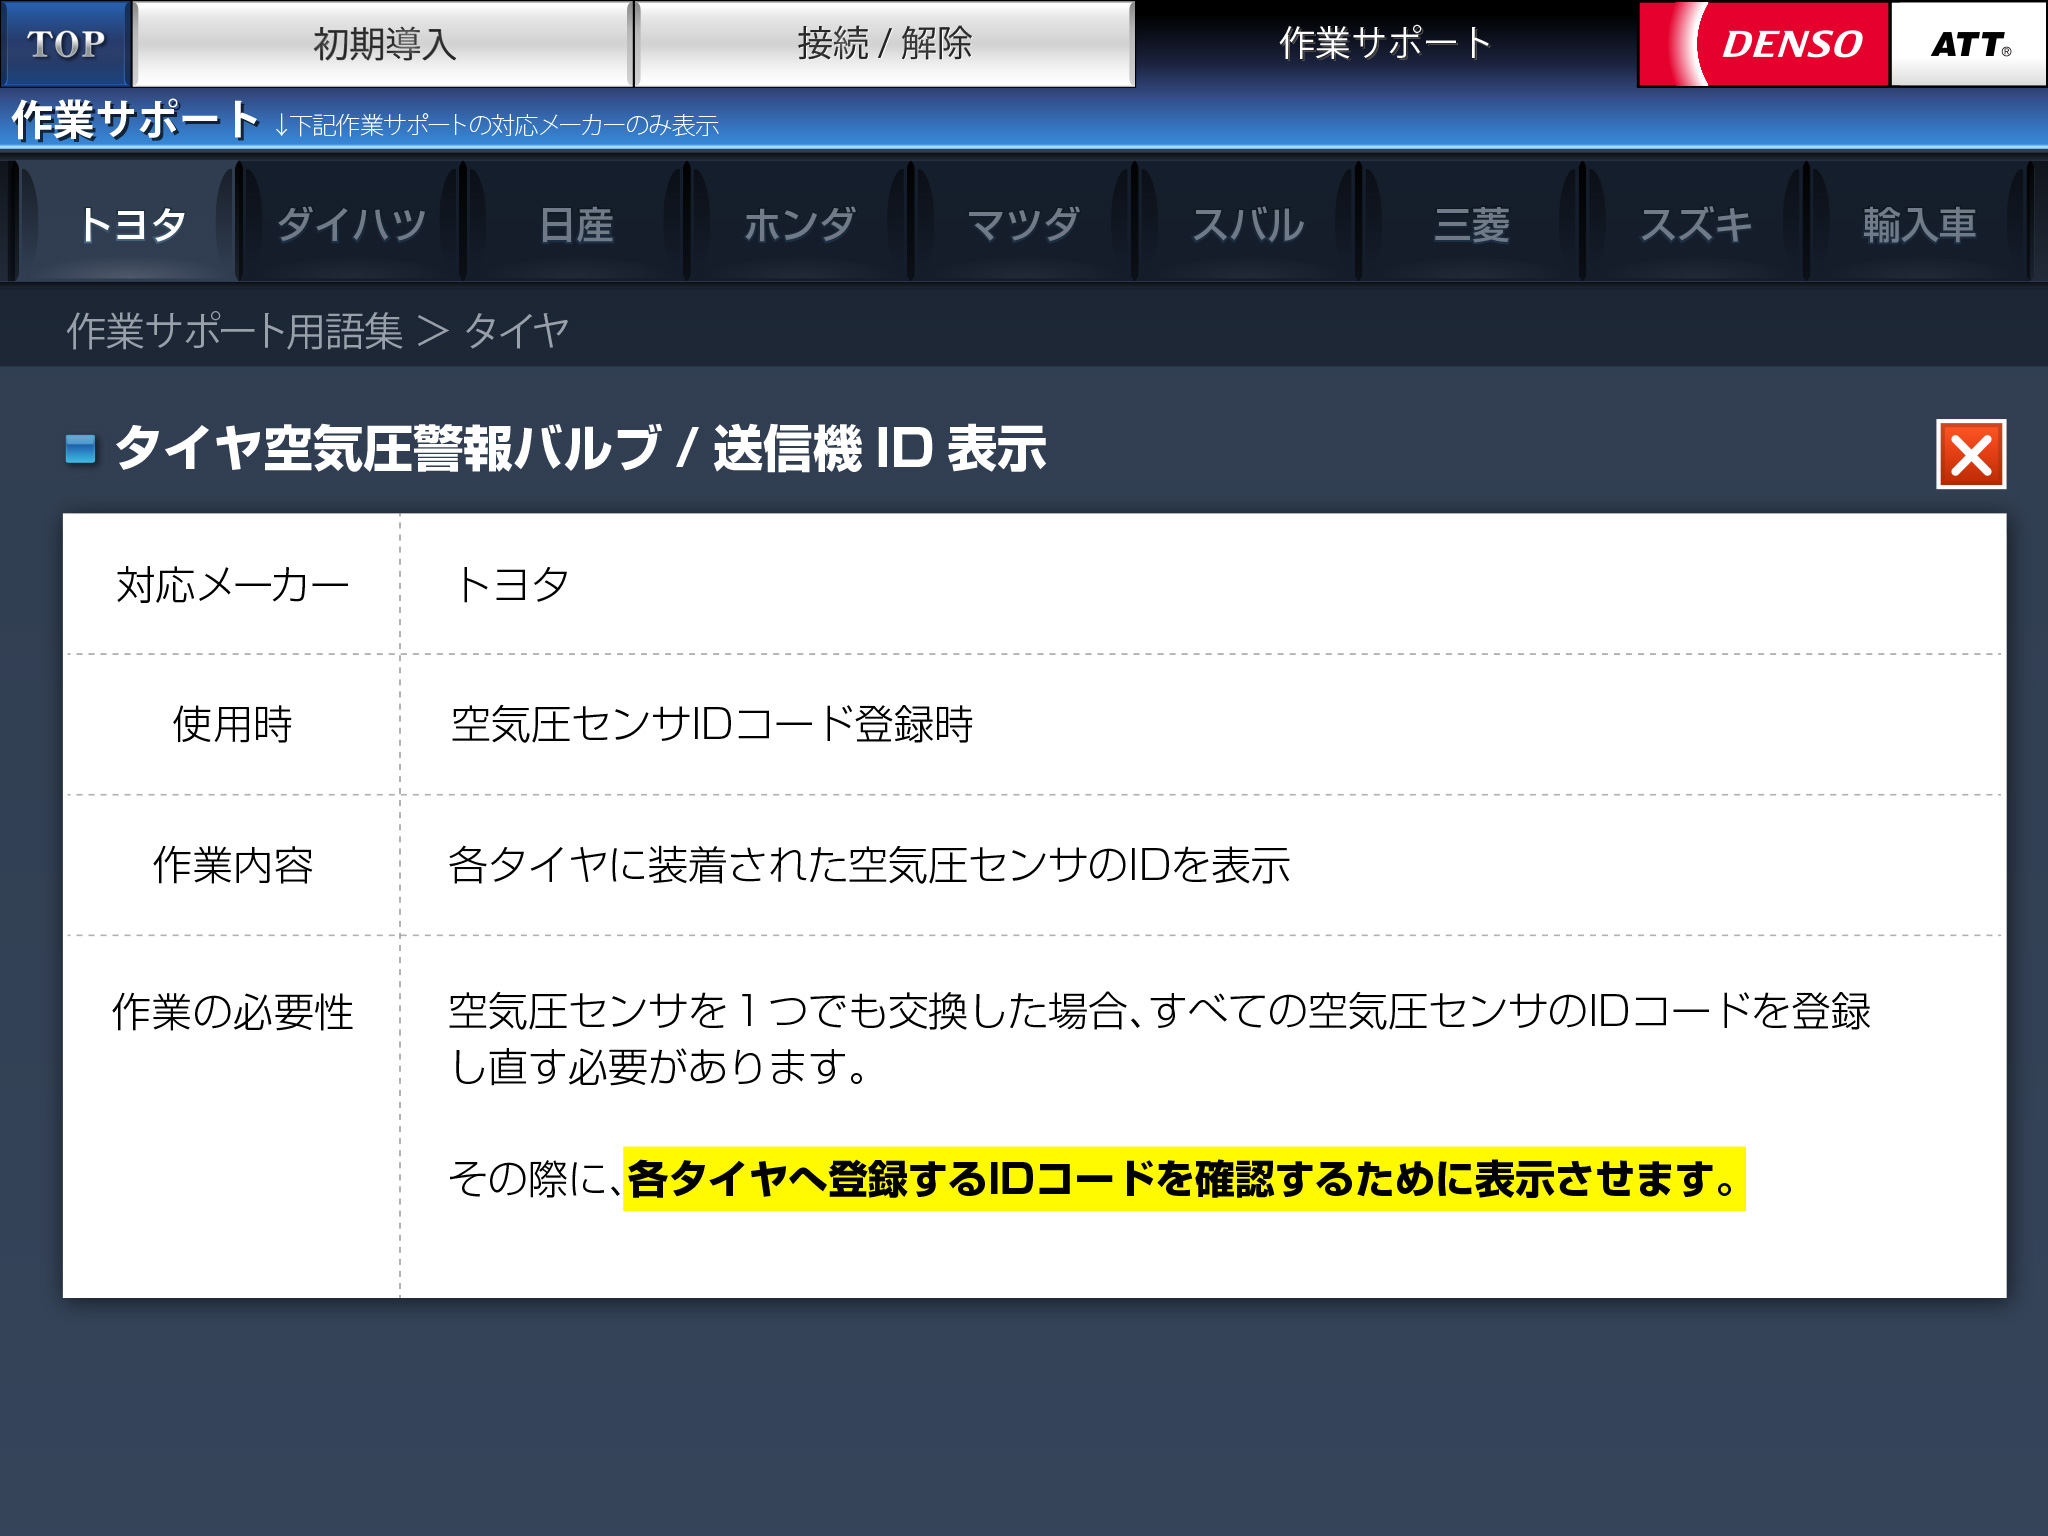Image resolution: width=2048 pixels, height=1536 pixels.
Task: Go to TOP page
Action: coord(65,44)
